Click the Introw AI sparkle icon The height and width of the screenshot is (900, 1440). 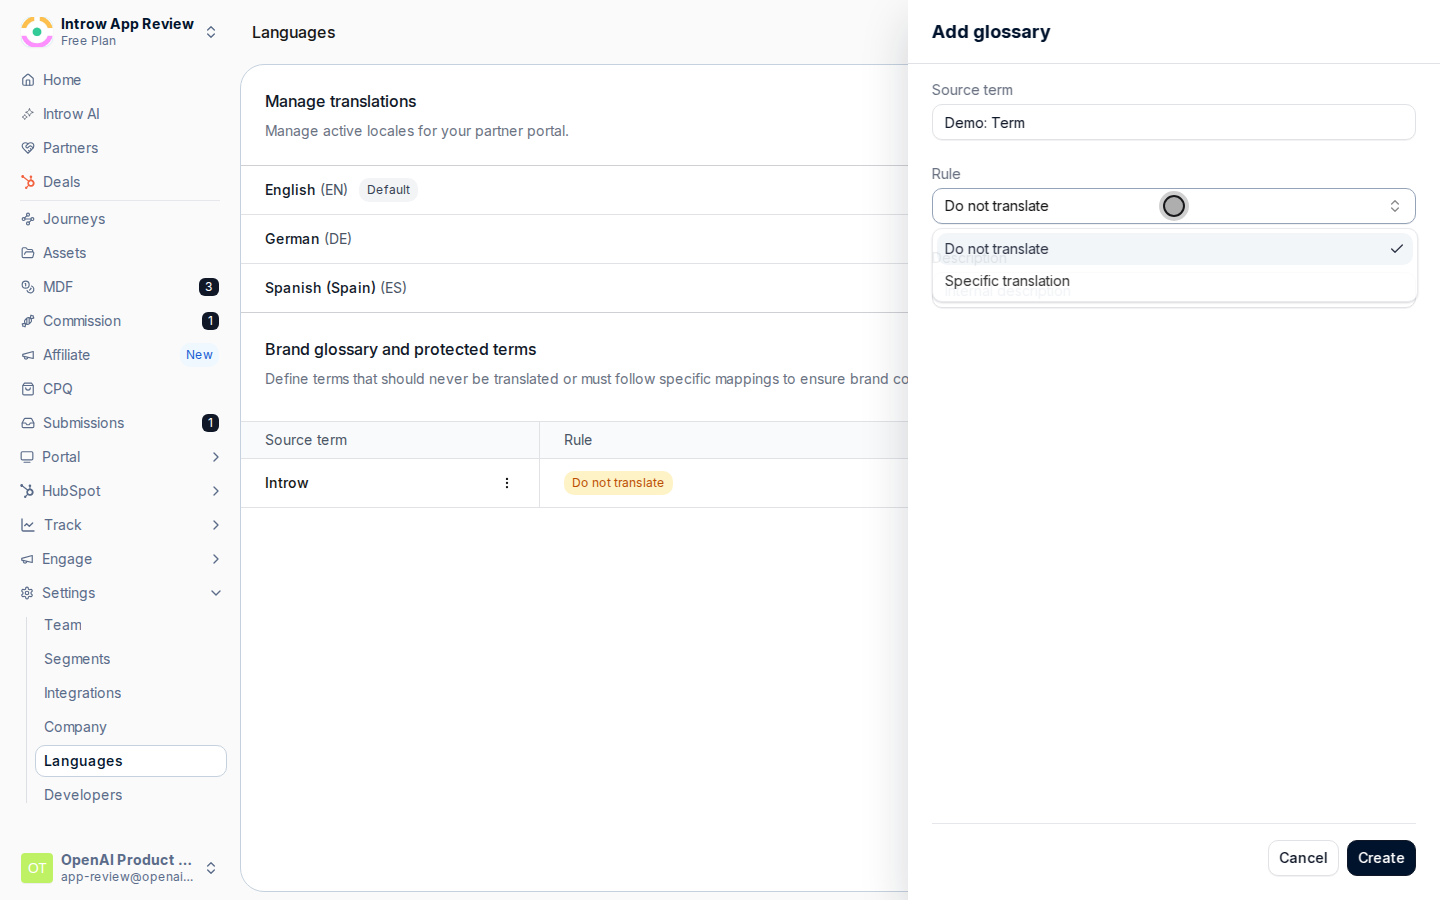pyautogui.click(x=28, y=114)
